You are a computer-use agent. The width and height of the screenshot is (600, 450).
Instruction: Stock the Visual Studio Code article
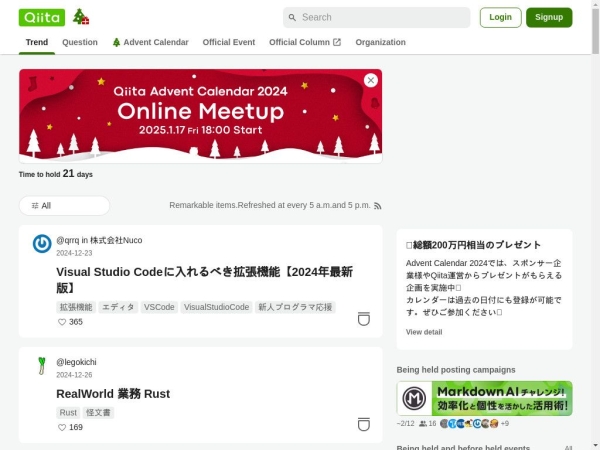click(364, 319)
